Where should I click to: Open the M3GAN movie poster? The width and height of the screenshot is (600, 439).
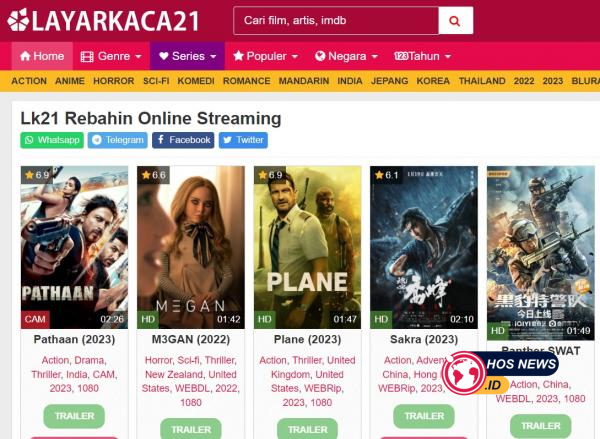(191, 247)
